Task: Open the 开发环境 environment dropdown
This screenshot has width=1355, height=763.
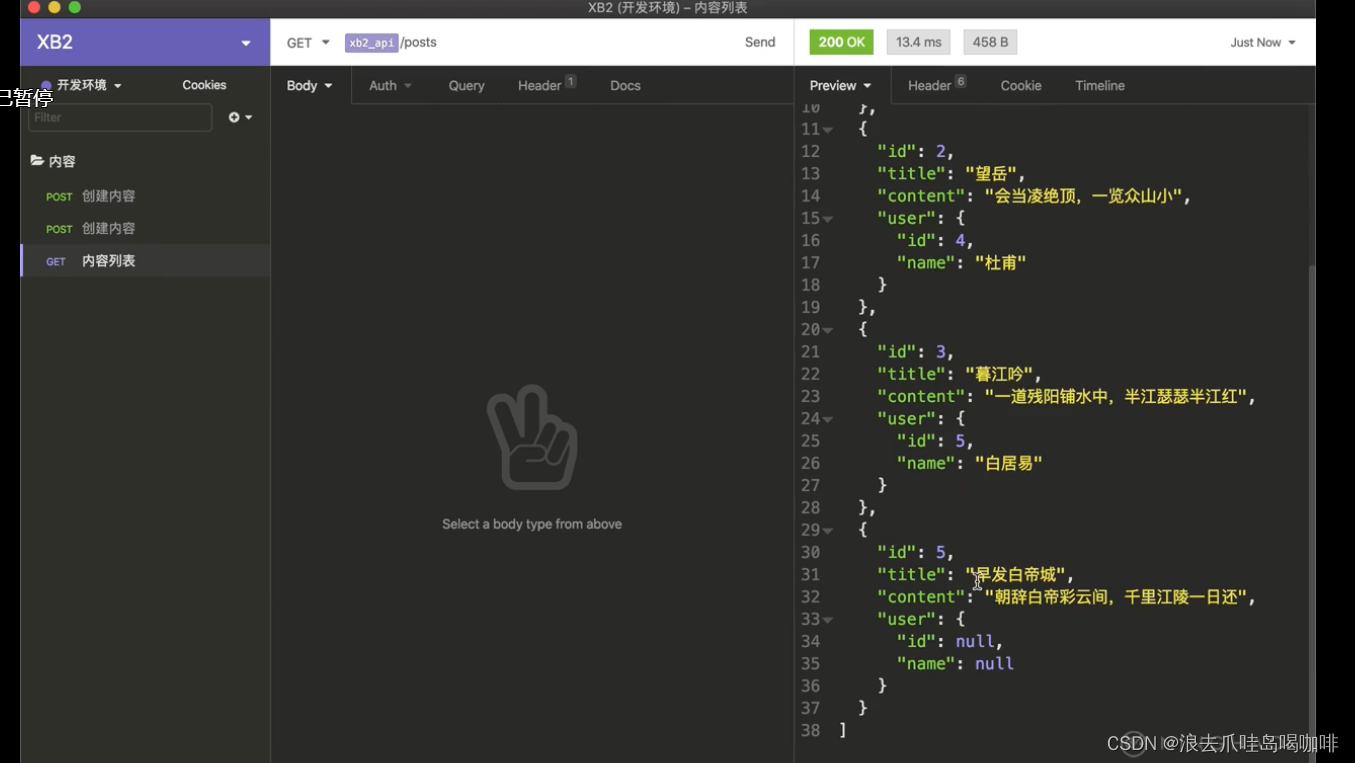Action: [81, 85]
